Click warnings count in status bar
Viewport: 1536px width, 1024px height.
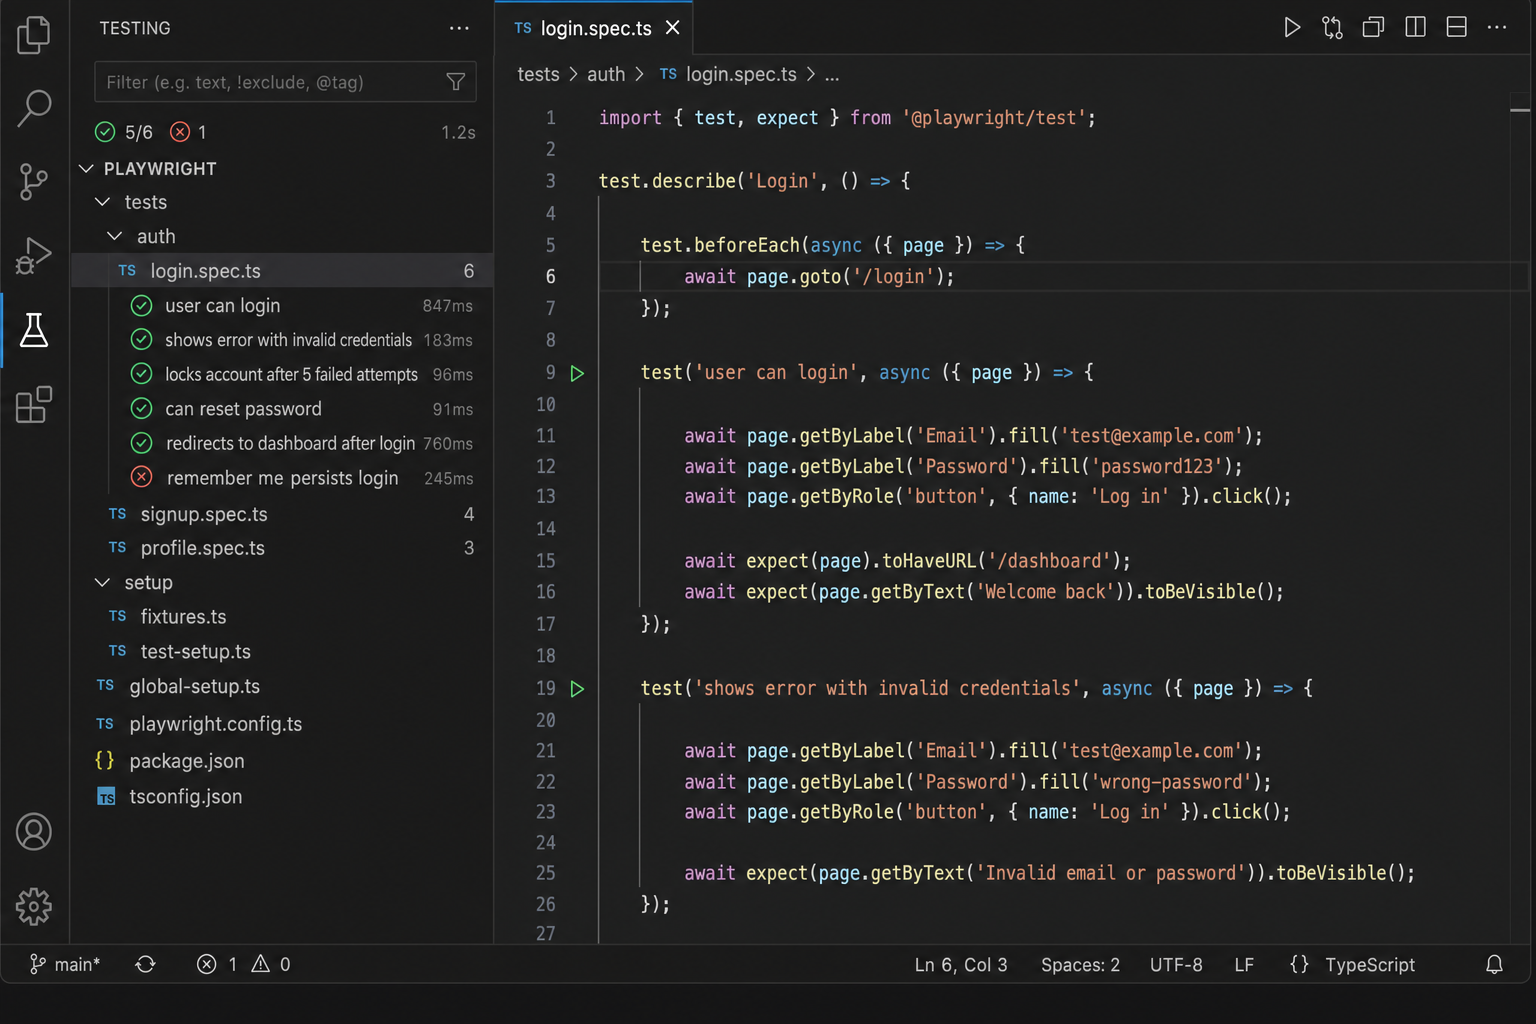(x=271, y=964)
